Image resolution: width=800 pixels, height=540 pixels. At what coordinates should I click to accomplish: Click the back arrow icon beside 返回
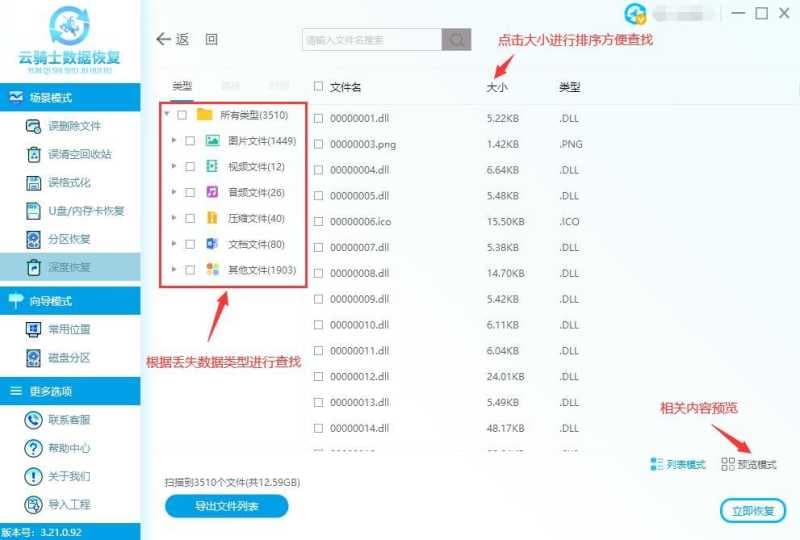pos(163,39)
